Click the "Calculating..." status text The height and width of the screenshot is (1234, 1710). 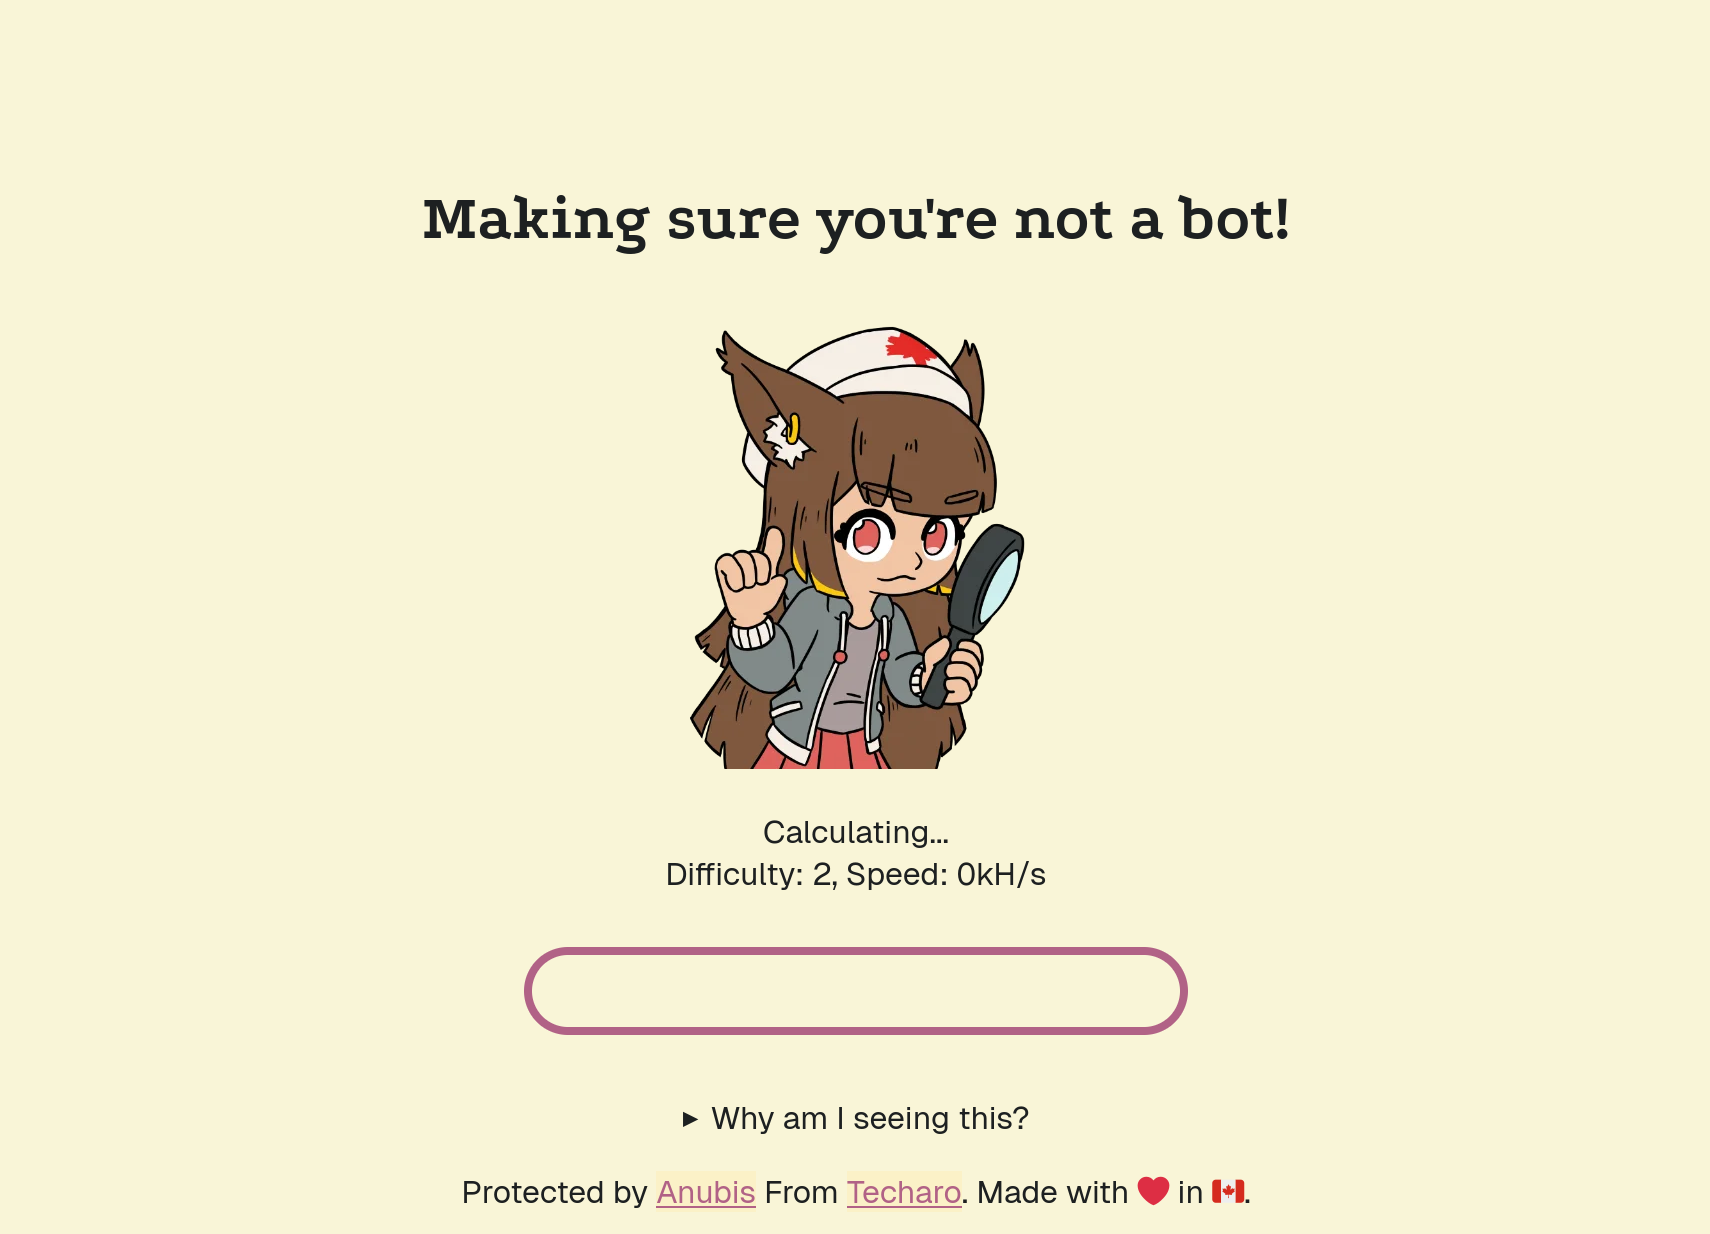856,832
